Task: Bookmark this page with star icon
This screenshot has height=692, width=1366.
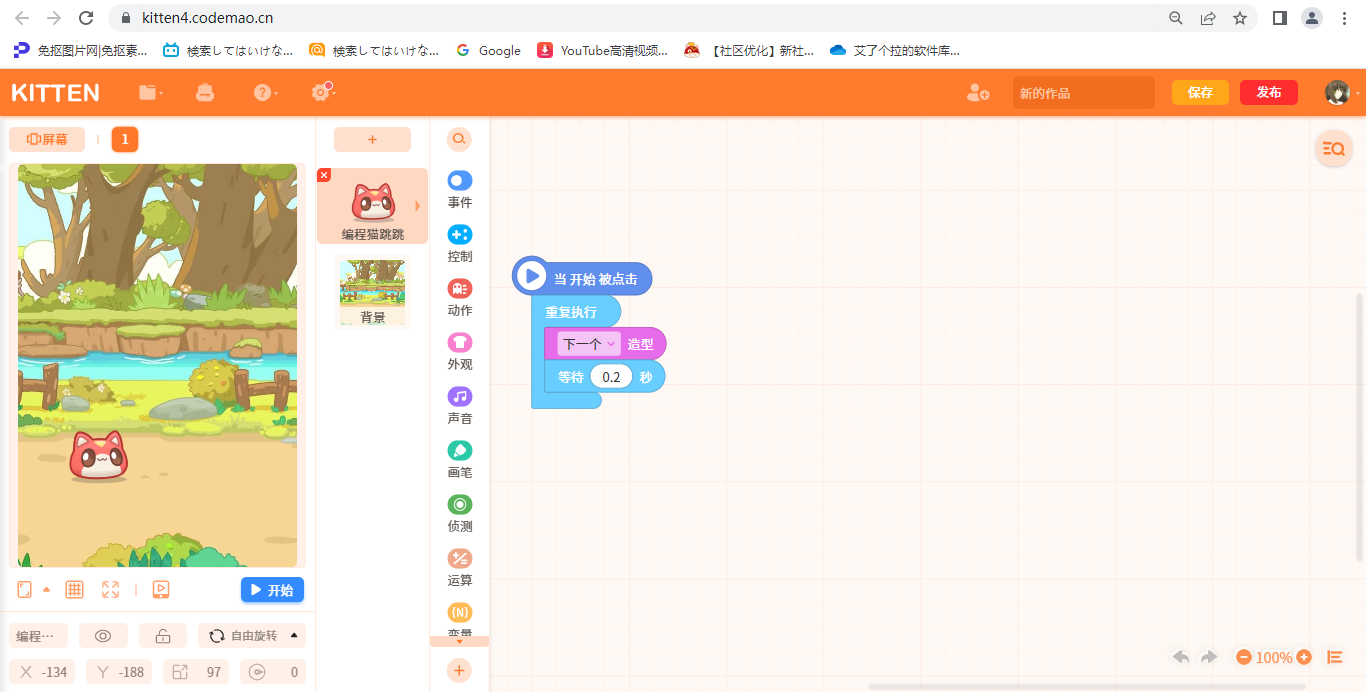Action: click(x=1240, y=18)
